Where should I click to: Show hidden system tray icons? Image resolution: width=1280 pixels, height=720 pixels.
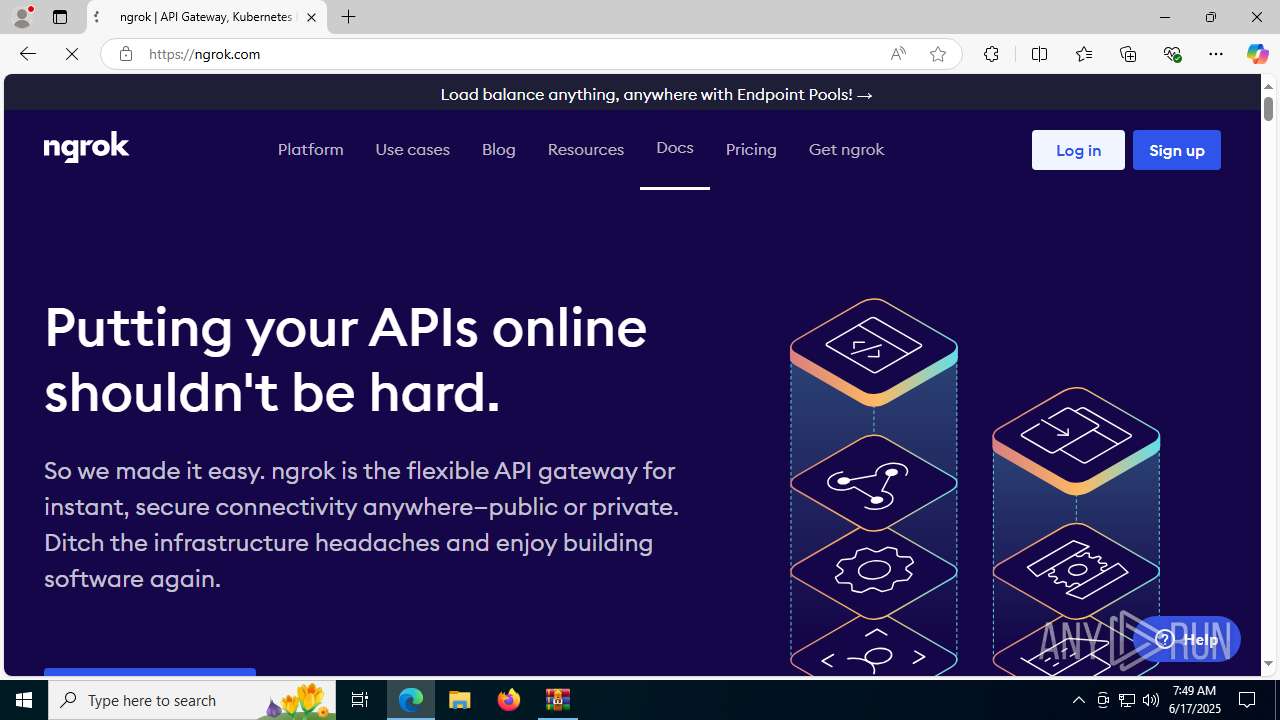click(x=1078, y=700)
